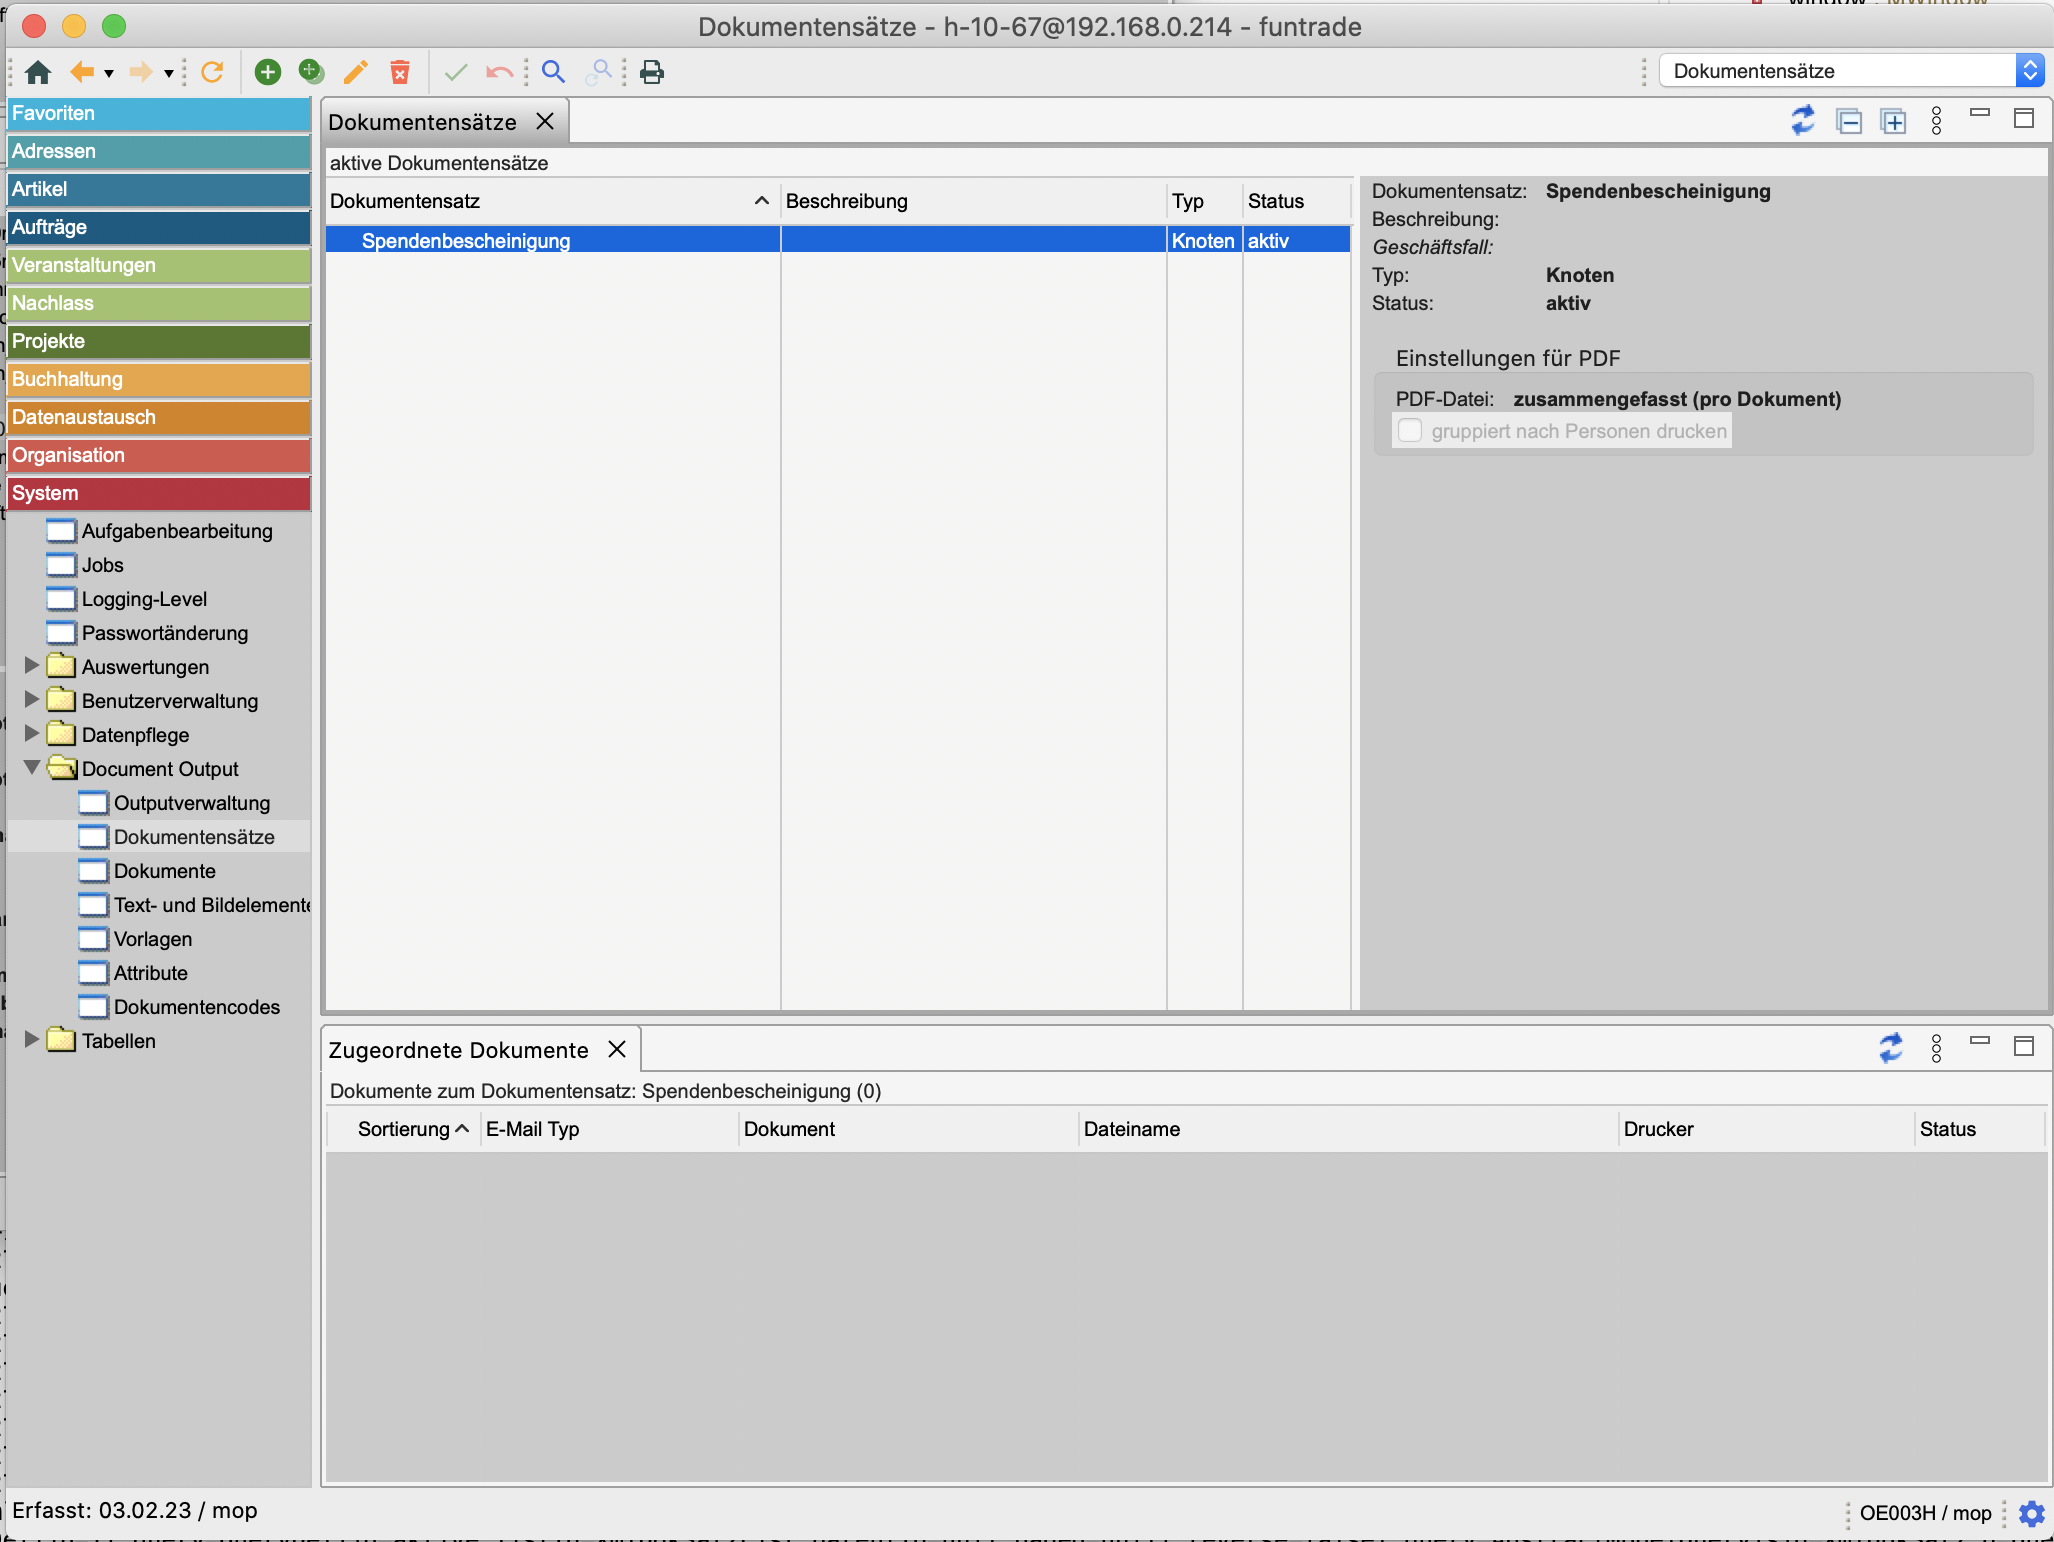Click the green add new record icon
This screenshot has width=2054, height=1542.
(268, 72)
